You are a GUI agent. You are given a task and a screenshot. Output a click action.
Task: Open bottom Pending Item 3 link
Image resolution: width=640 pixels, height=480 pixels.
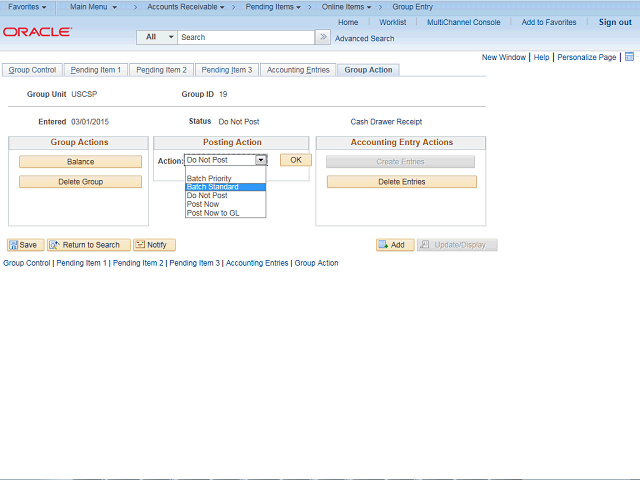click(194, 263)
